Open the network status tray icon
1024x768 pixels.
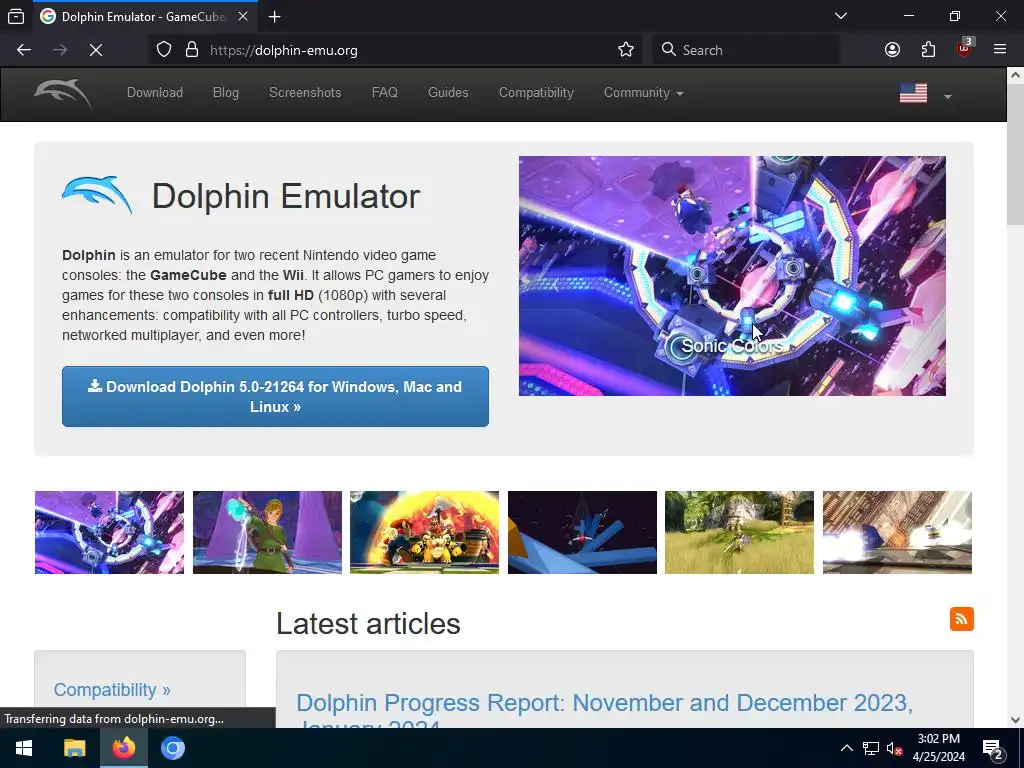(x=871, y=748)
